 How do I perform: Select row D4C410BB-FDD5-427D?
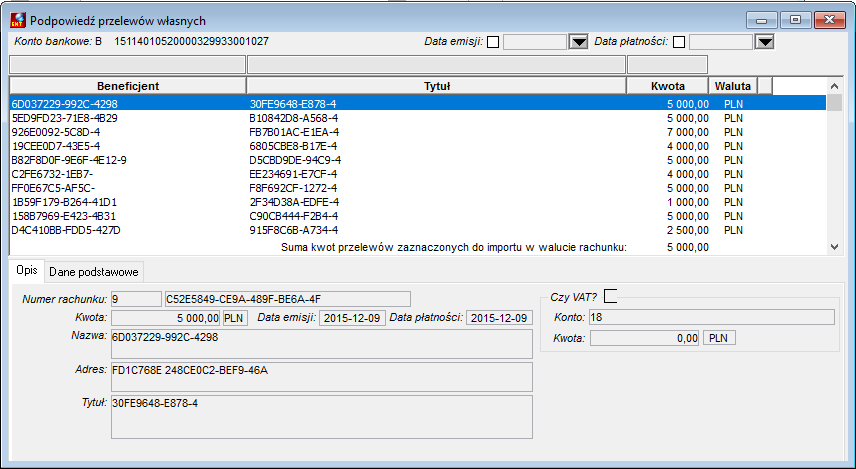click(x=418, y=230)
